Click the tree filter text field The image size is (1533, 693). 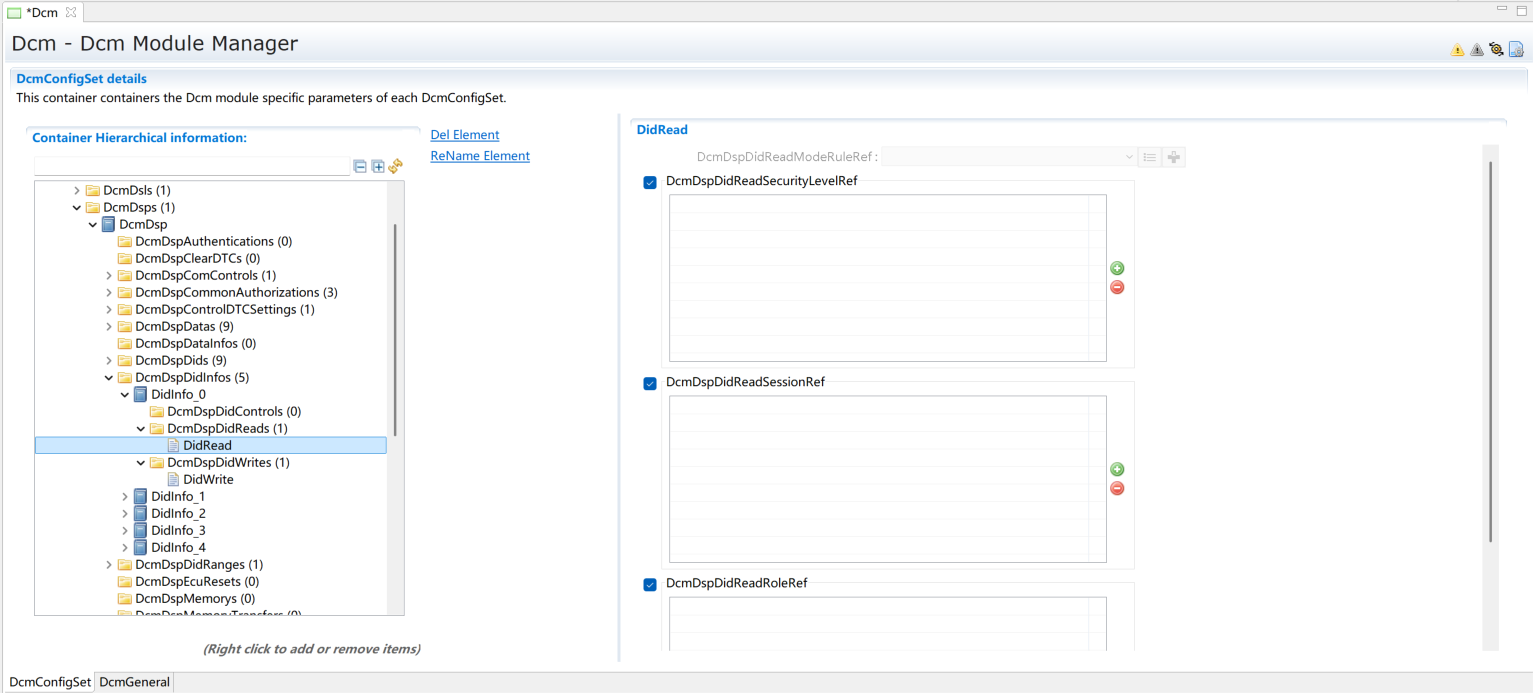(x=192, y=167)
